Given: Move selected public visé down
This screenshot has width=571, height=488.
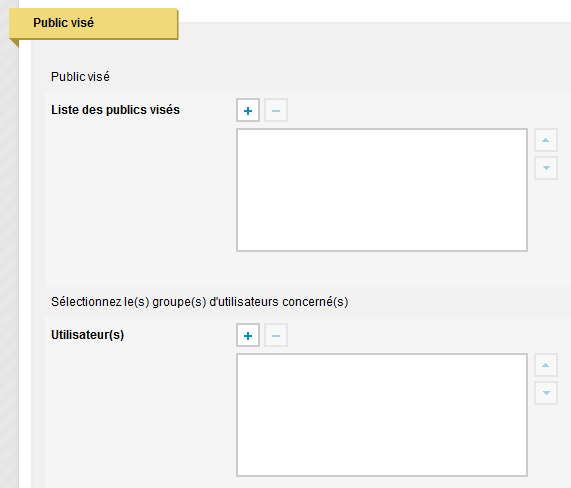Looking at the screenshot, I should coord(546,168).
